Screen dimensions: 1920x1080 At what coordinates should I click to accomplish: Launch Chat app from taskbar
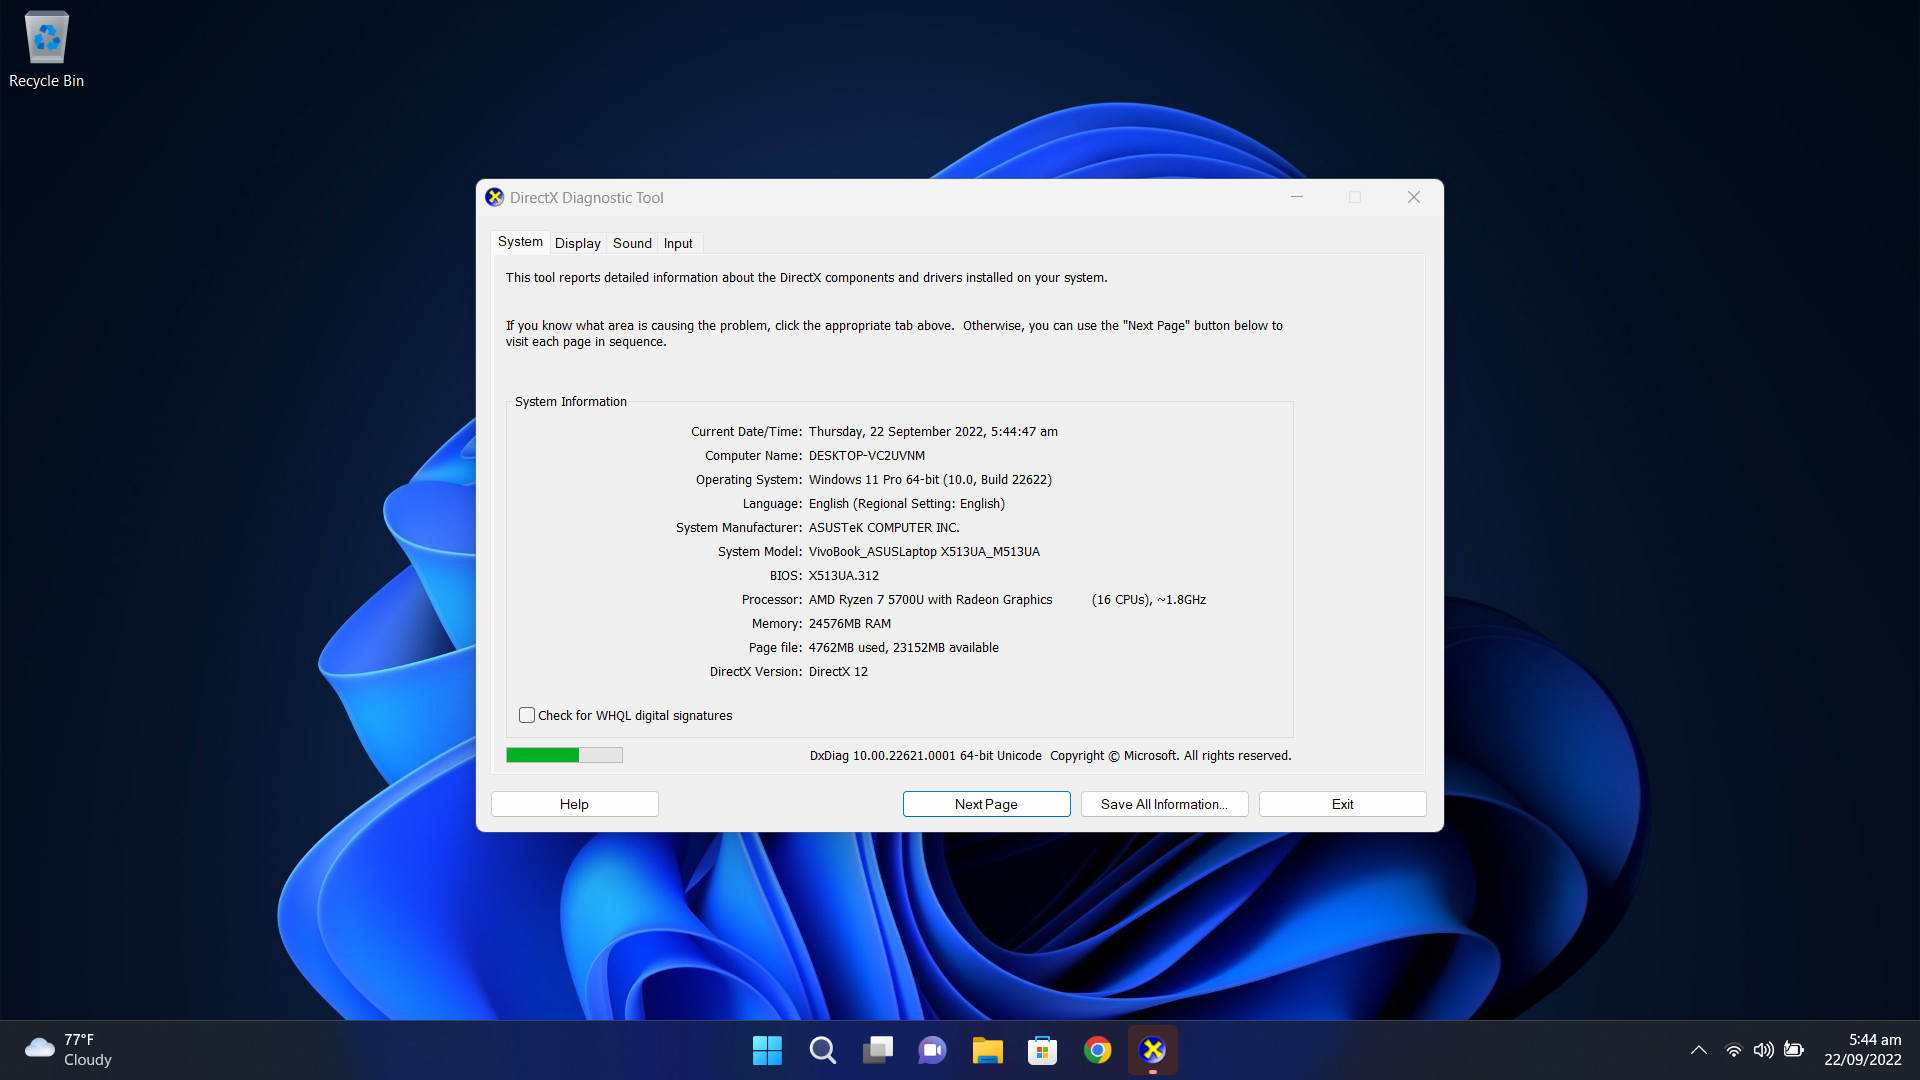coord(932,1050)
